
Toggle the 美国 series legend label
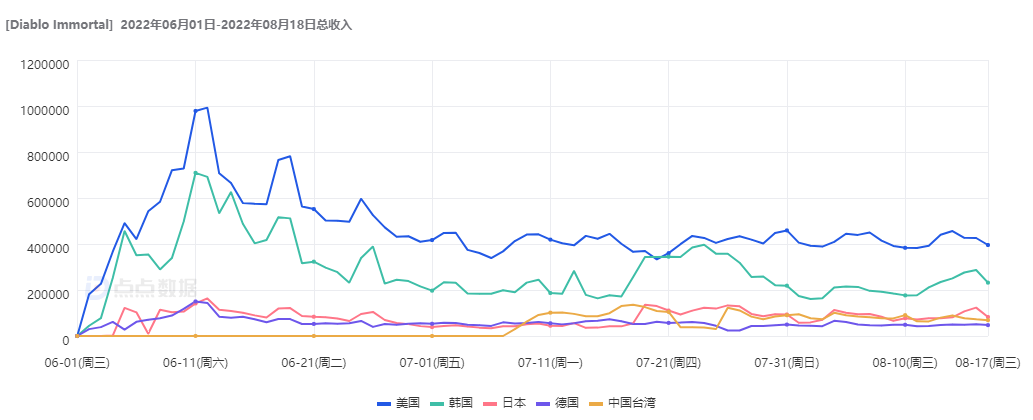pyautogui.click(x=407, y=403)
